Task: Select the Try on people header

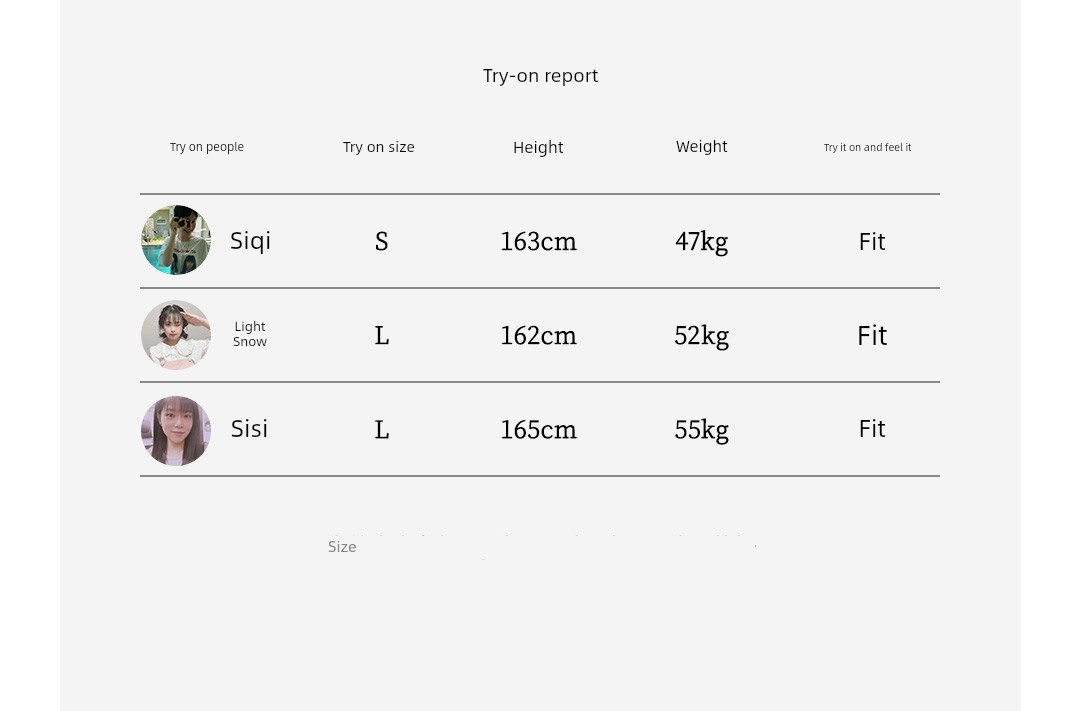Action: [207, 147]
